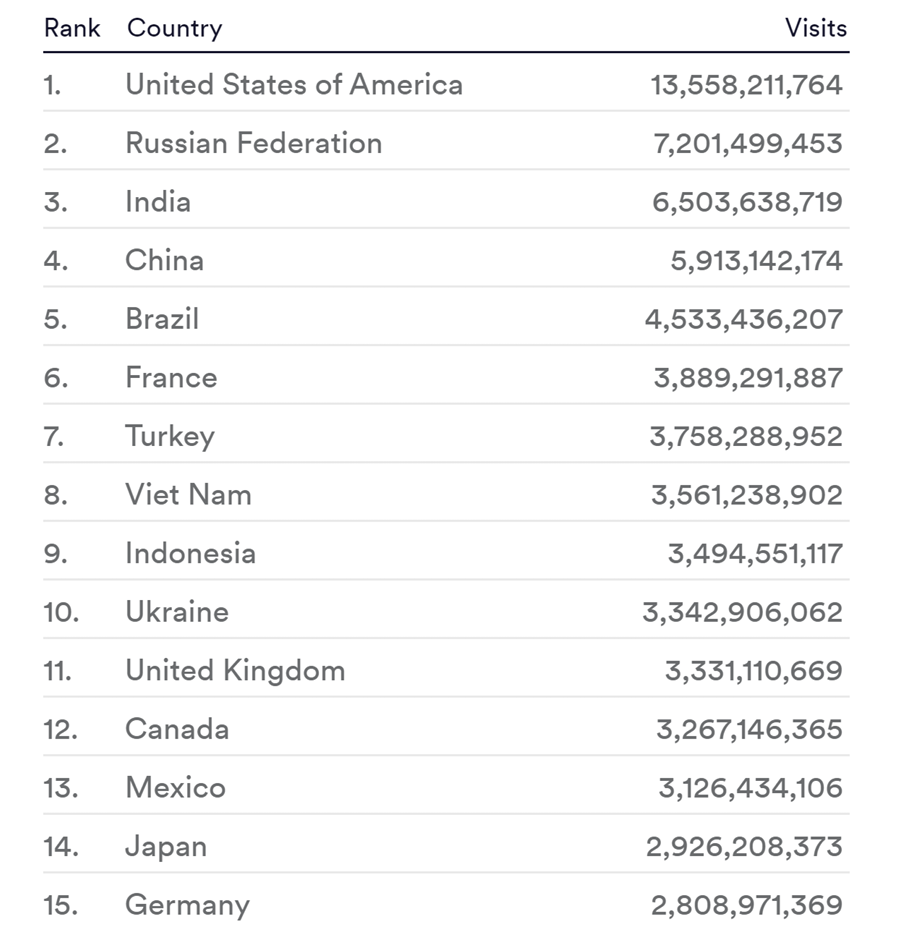Click the Rank column header
Image resolution: width=898 pixels, height=940 pixels.
tap(72, 27)
